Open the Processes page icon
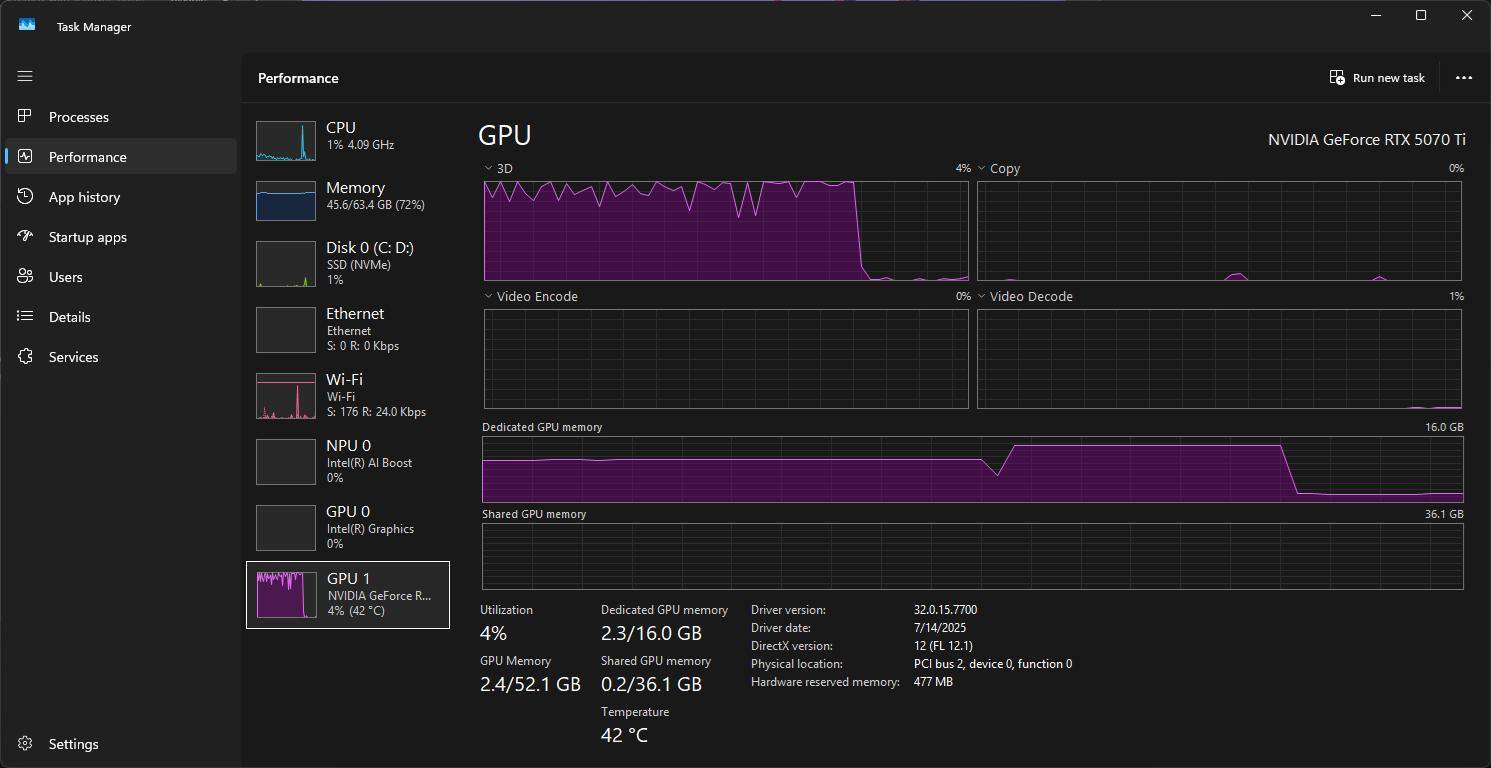Viewport: 1491px width, 768px height. click(x=26, y=117)
